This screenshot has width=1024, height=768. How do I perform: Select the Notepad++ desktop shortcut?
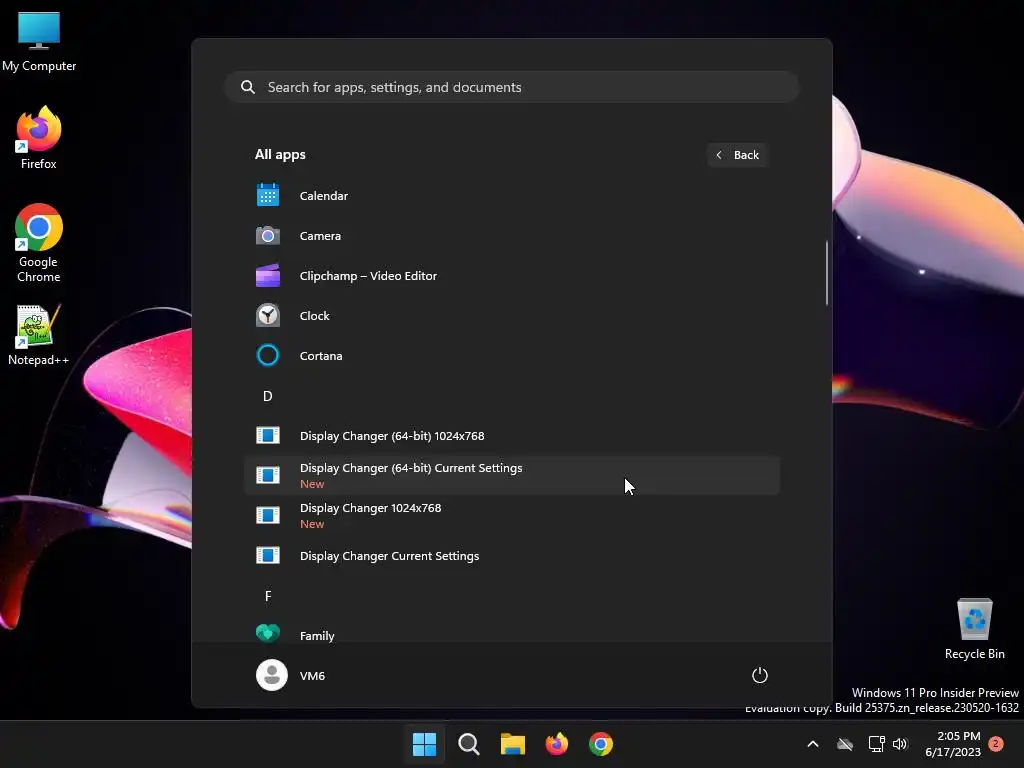coord(39,335)
